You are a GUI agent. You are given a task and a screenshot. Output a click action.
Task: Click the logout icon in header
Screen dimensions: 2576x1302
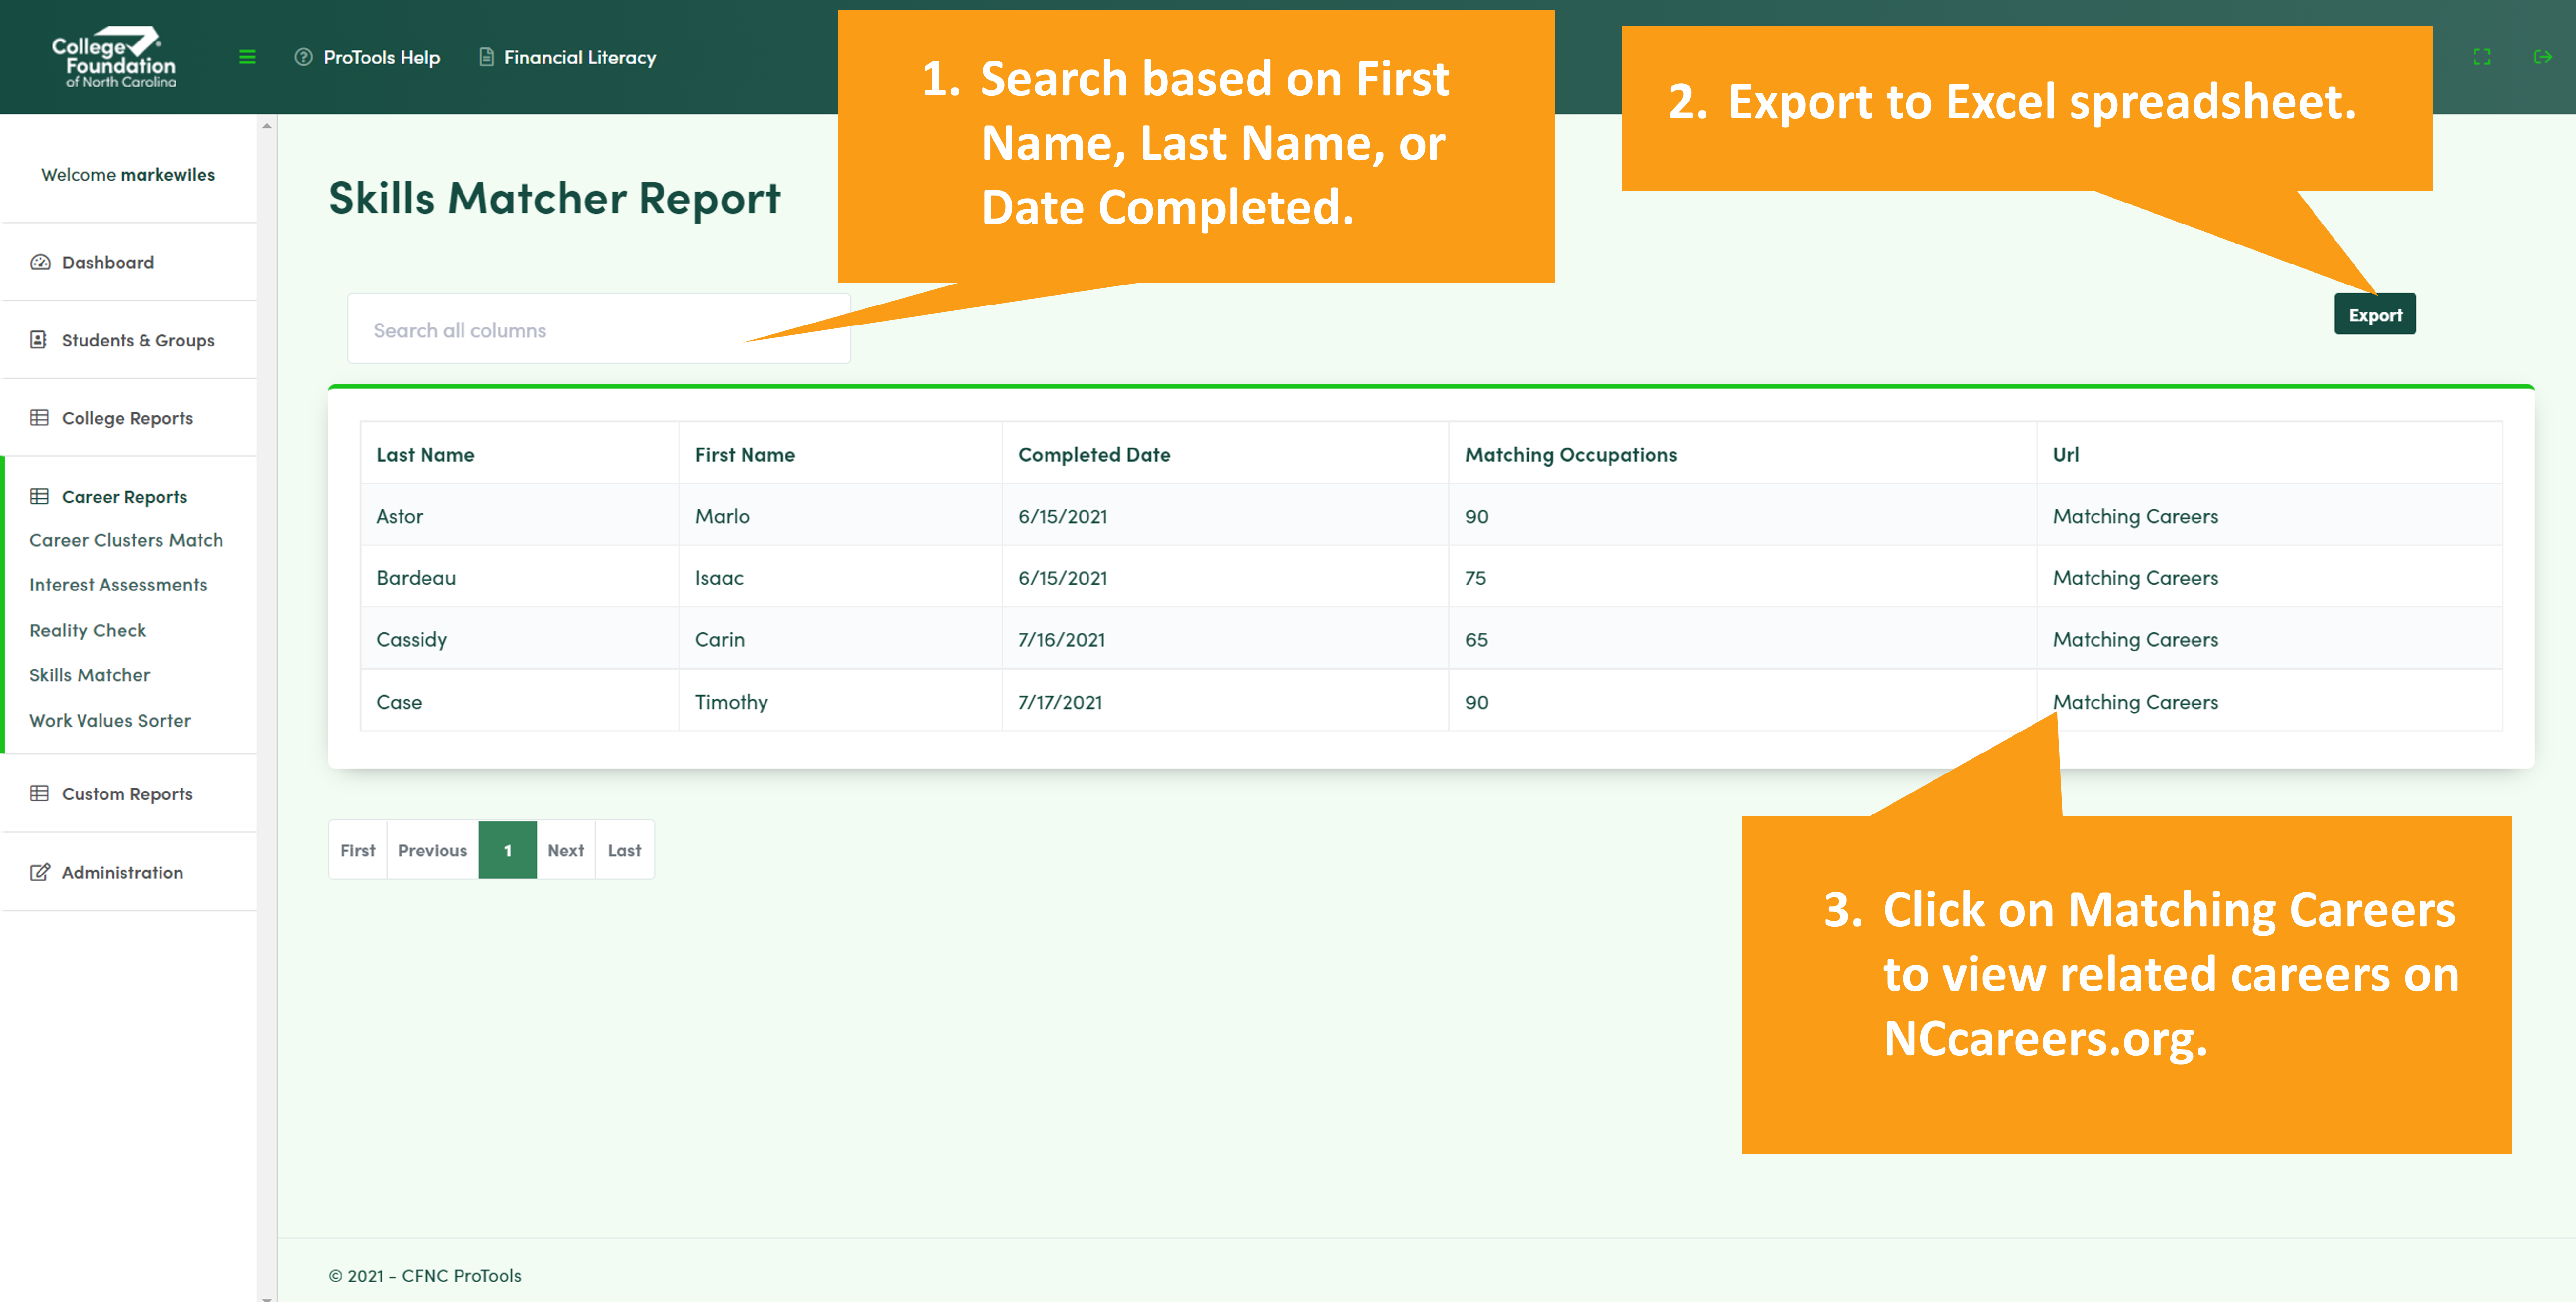click(x=2542, y=57)
